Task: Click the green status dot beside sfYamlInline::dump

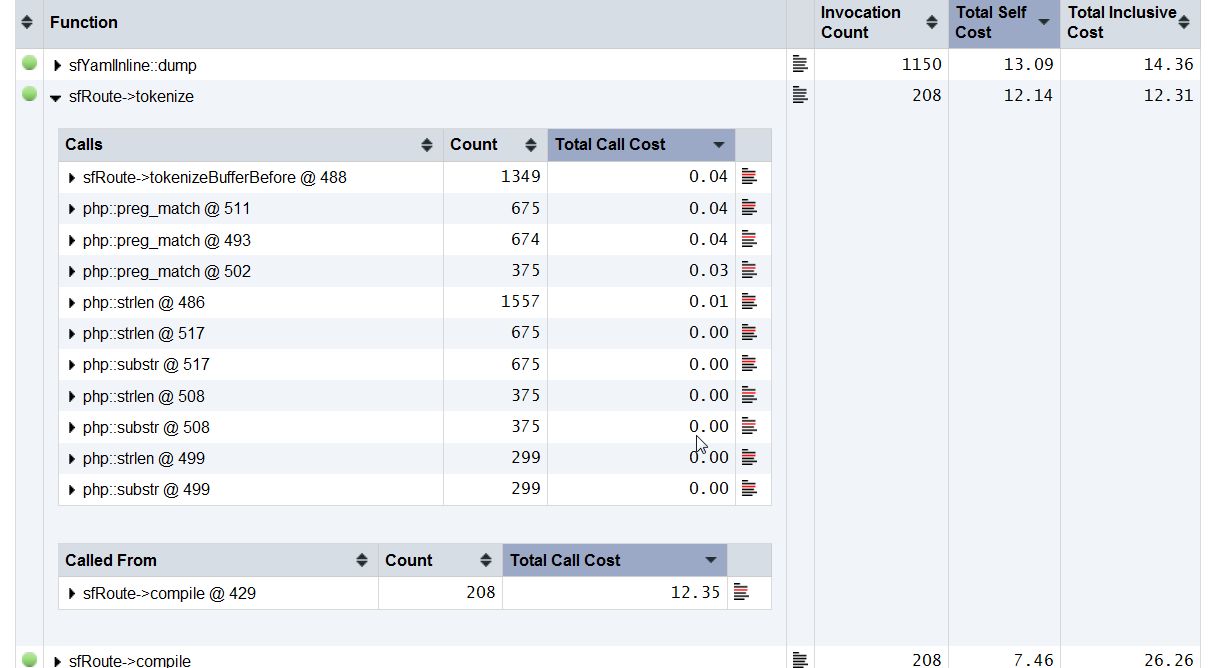Action: coord(29,63)
